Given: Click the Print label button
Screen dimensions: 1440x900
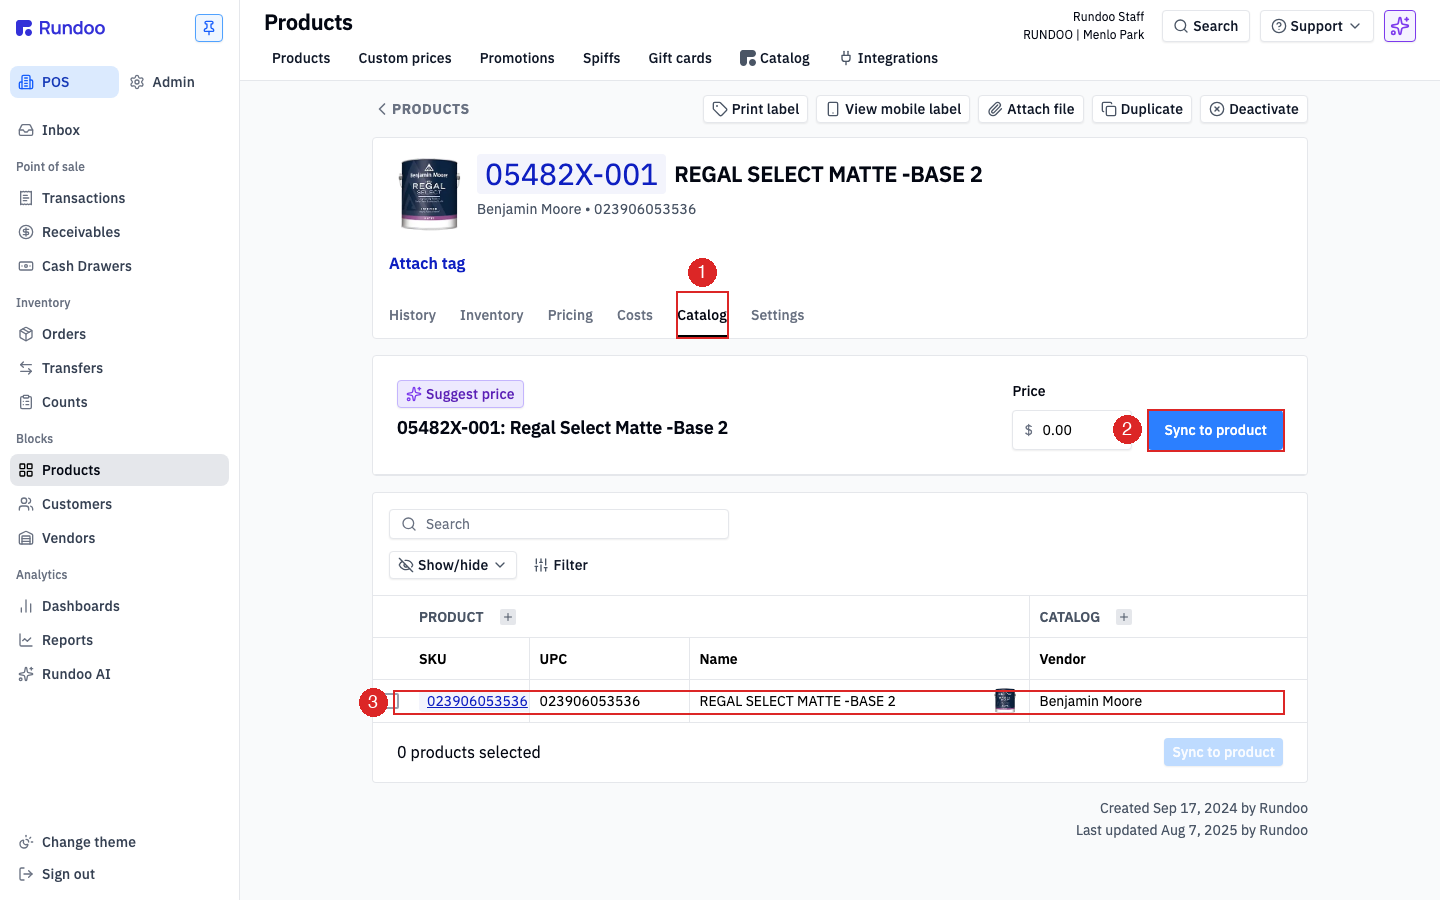Looking at the screenshot, I should click(x=756, y=109).
